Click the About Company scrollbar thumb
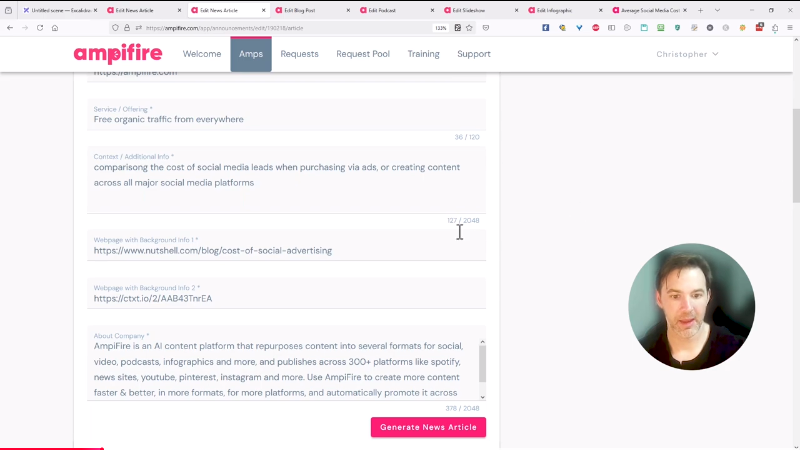 [x=482, y=364]
